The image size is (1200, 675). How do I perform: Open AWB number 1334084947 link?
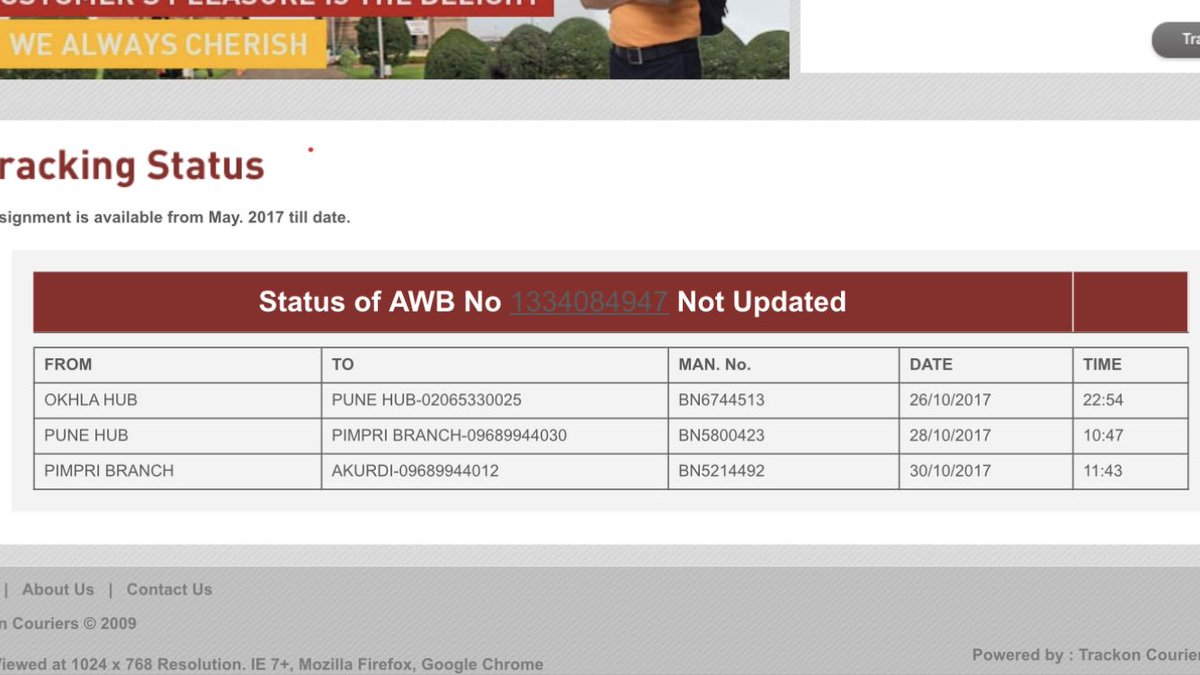click(589, 302)
